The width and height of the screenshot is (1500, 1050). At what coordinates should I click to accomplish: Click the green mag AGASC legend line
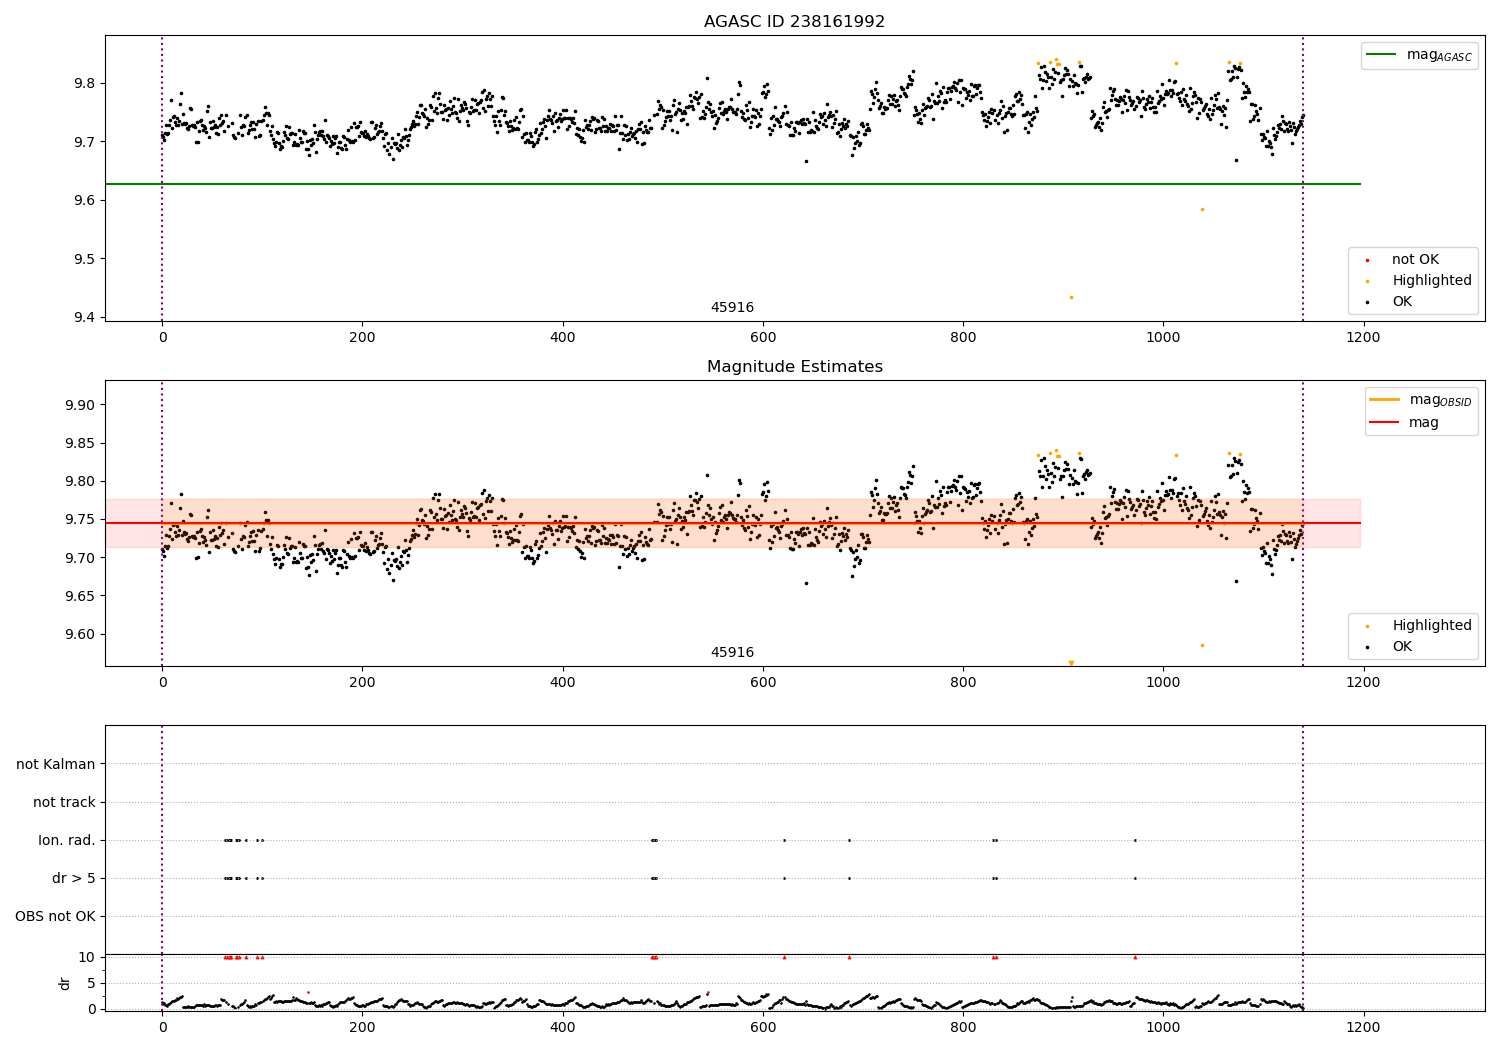pos(1382,55)
